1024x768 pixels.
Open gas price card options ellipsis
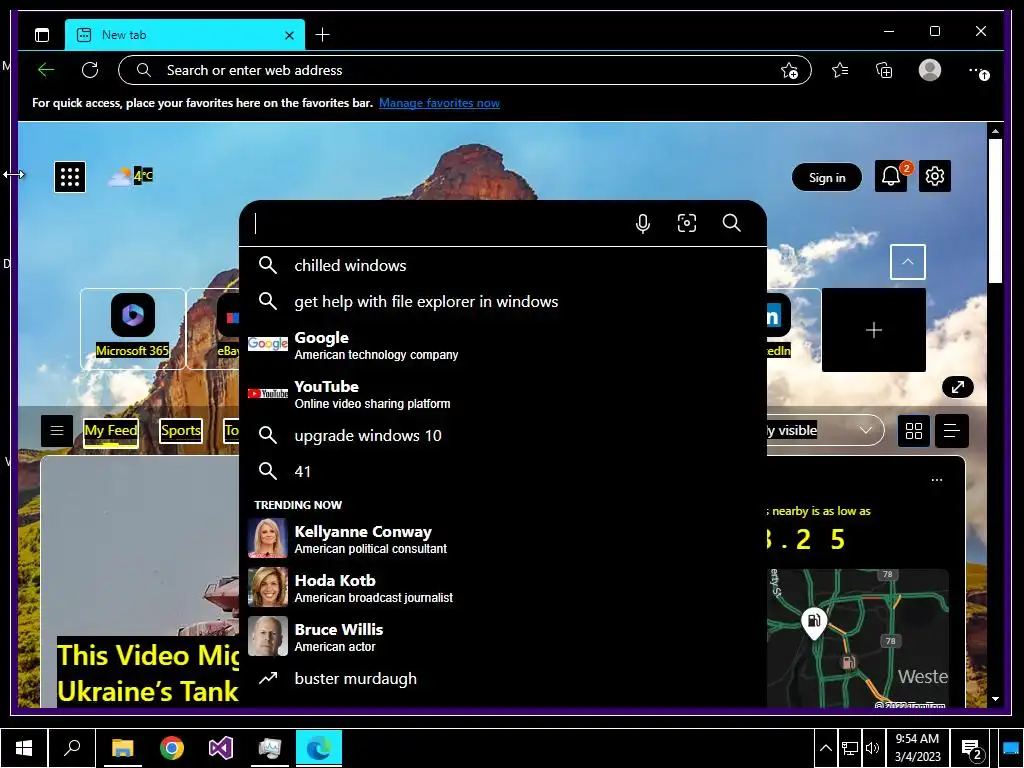pos(936,480)
